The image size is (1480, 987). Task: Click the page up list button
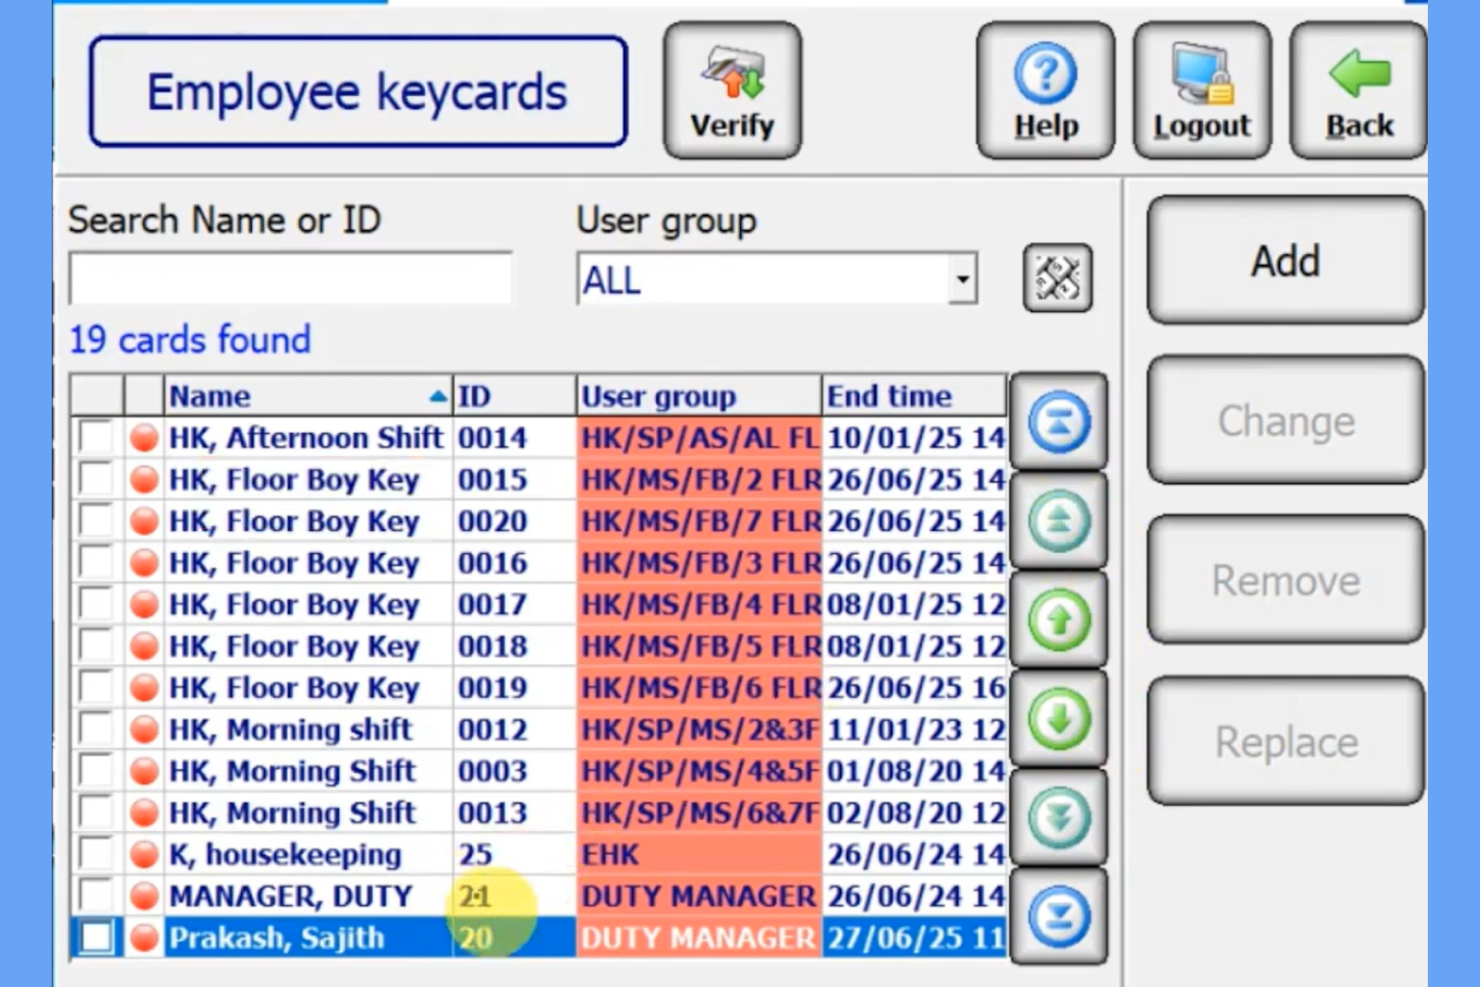tap(1059, 521)
